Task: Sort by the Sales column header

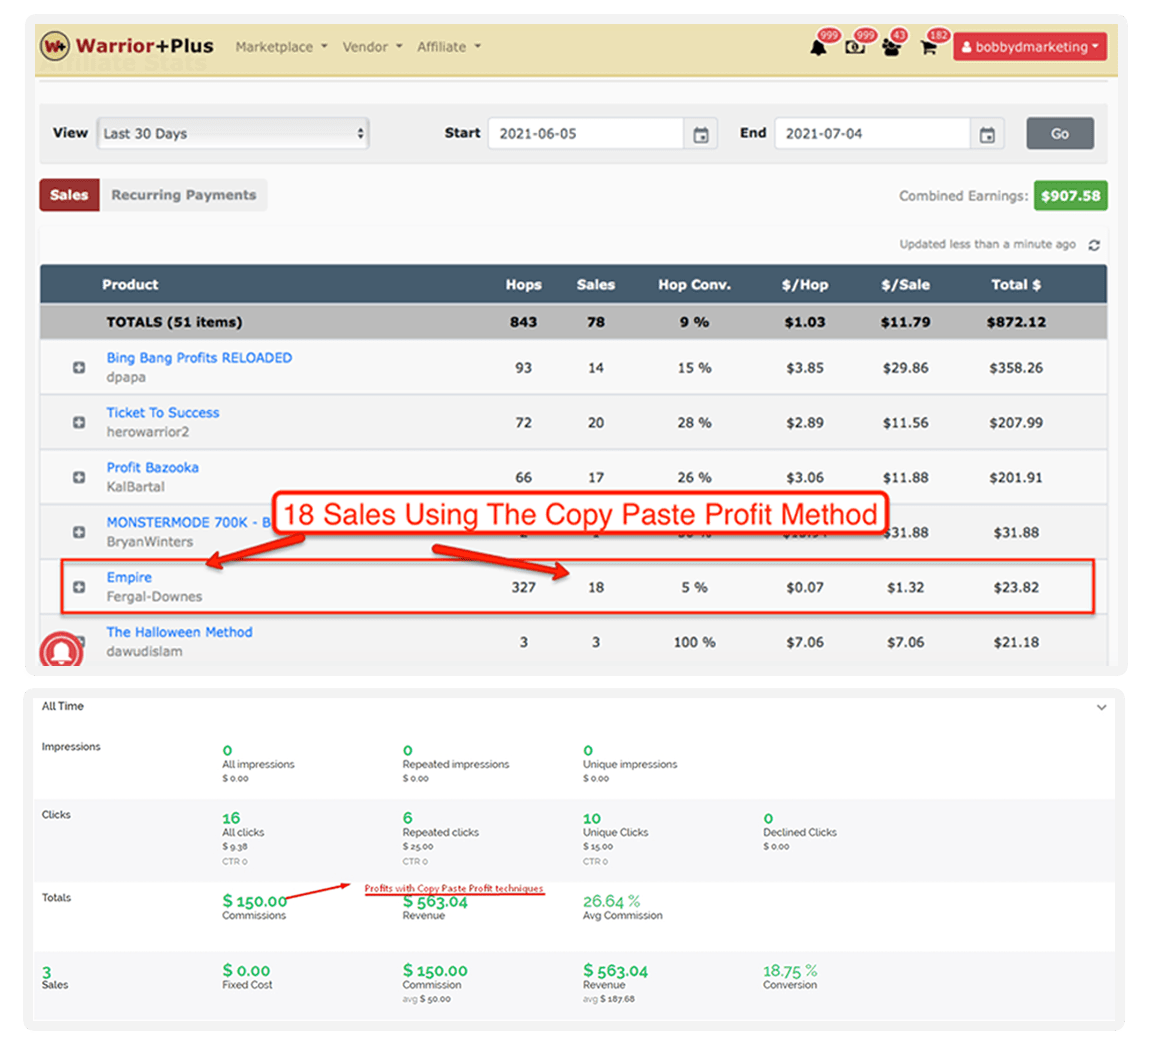Action: click(596, 285)
